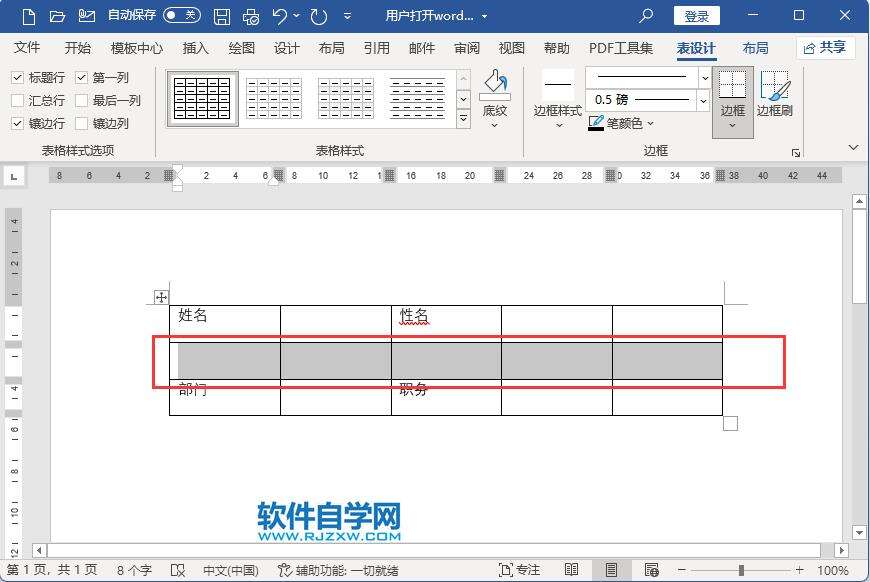This screenshot has width=870, height=582.
Task: Enable the Total Row (汇总行) checkbox
Action: [x=18, y=101]
